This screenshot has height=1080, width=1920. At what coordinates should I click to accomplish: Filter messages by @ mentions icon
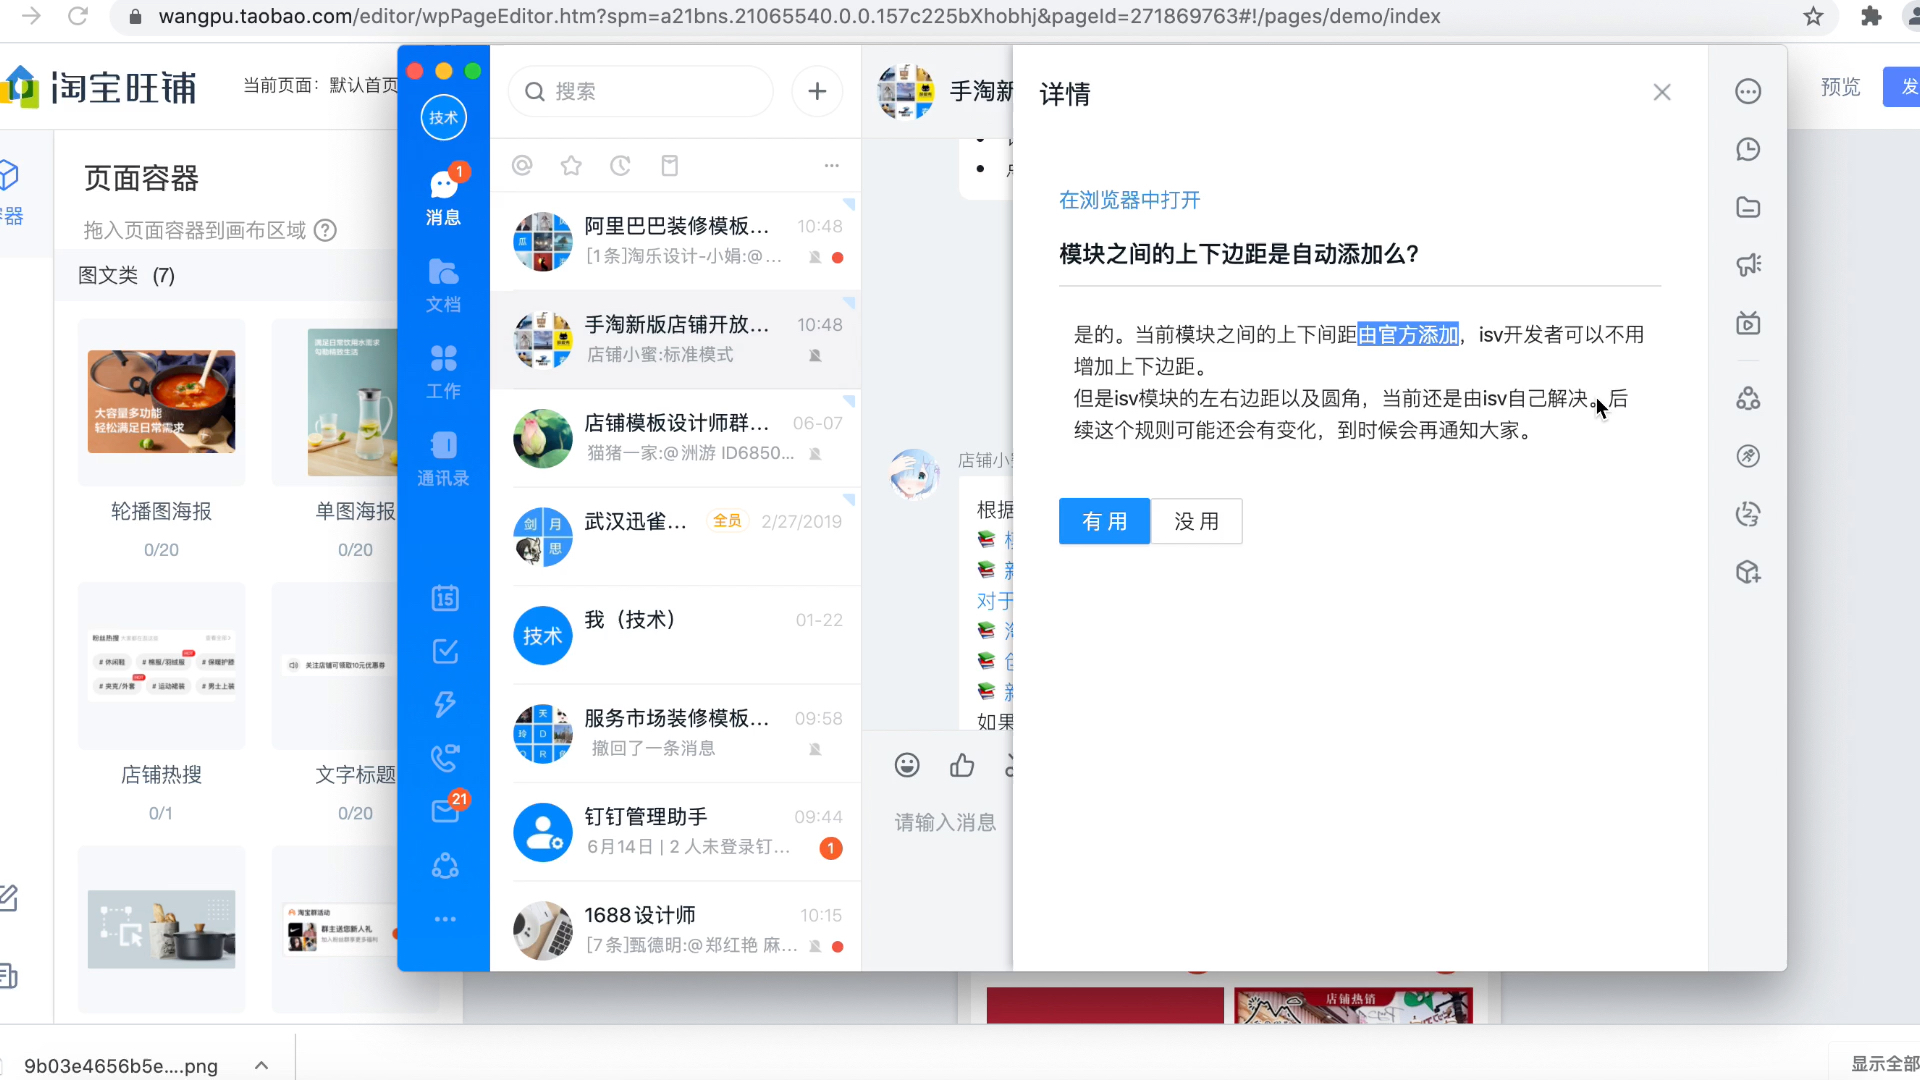pyautogui.click(x=522, y=165)
